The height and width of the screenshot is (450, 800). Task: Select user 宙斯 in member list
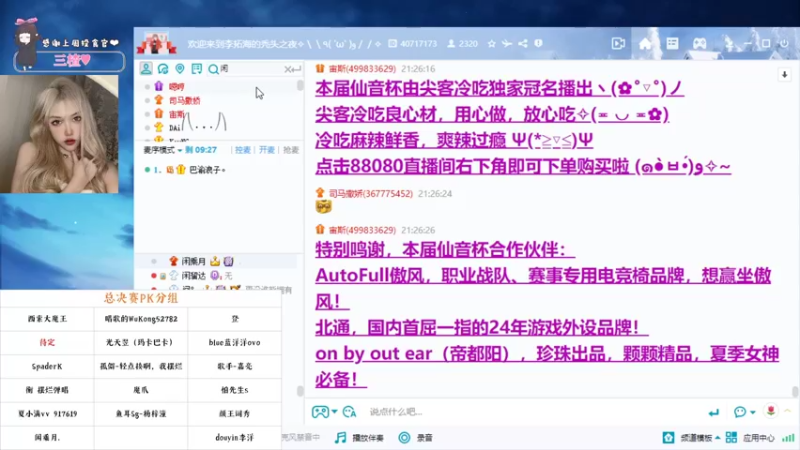tap(177, 114)
